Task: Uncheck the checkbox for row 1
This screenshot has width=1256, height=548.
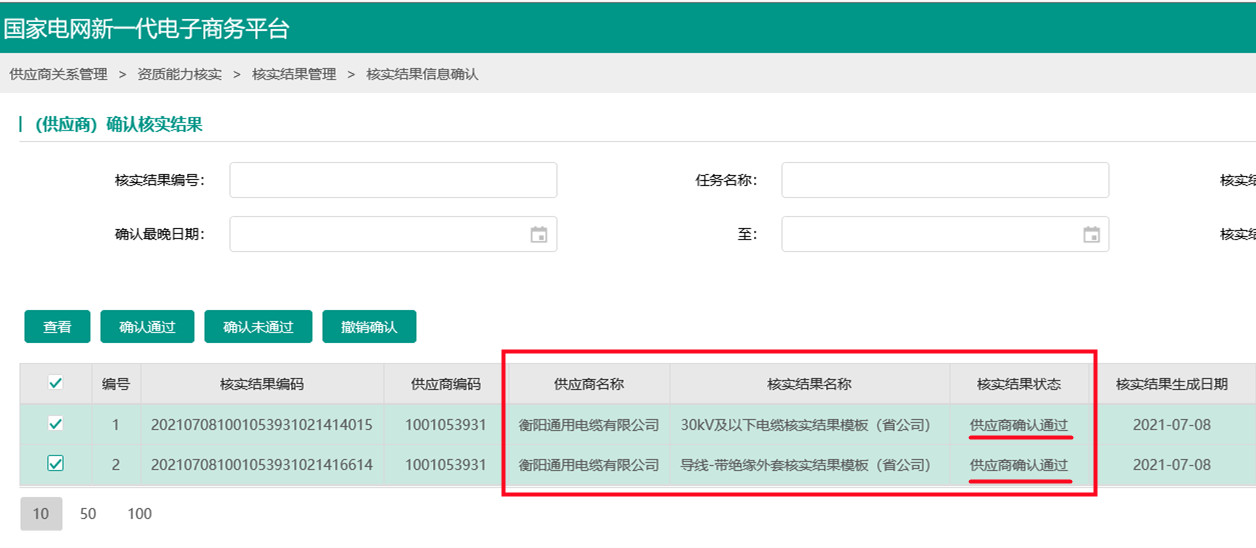Action: pos(56,424)
